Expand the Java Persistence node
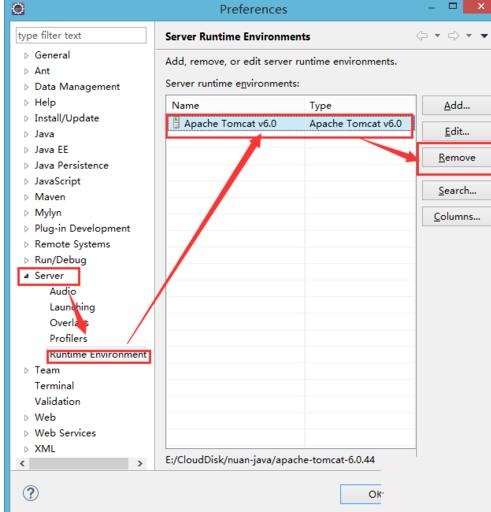Image resolution: width=491 pixels, height=512 pixels. coord(26,166)
